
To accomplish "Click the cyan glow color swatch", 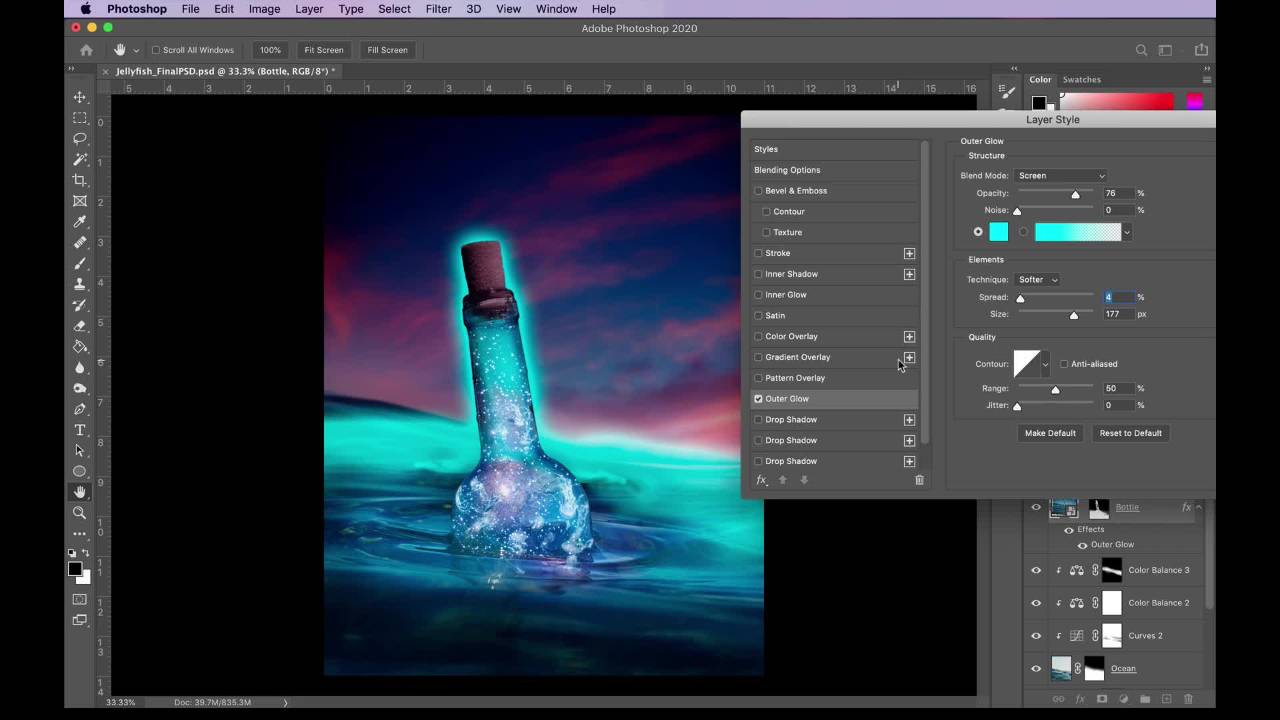I will click(998, 232).
